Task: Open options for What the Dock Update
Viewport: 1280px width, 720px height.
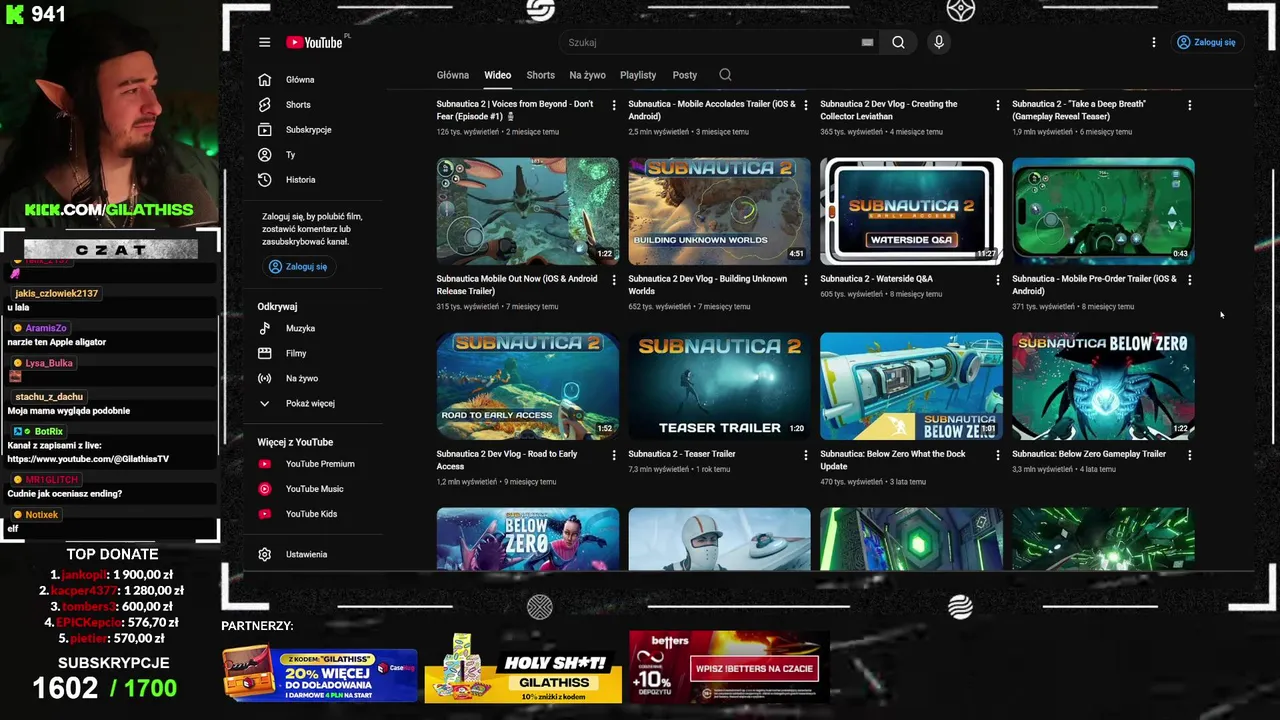Action: 997,455
